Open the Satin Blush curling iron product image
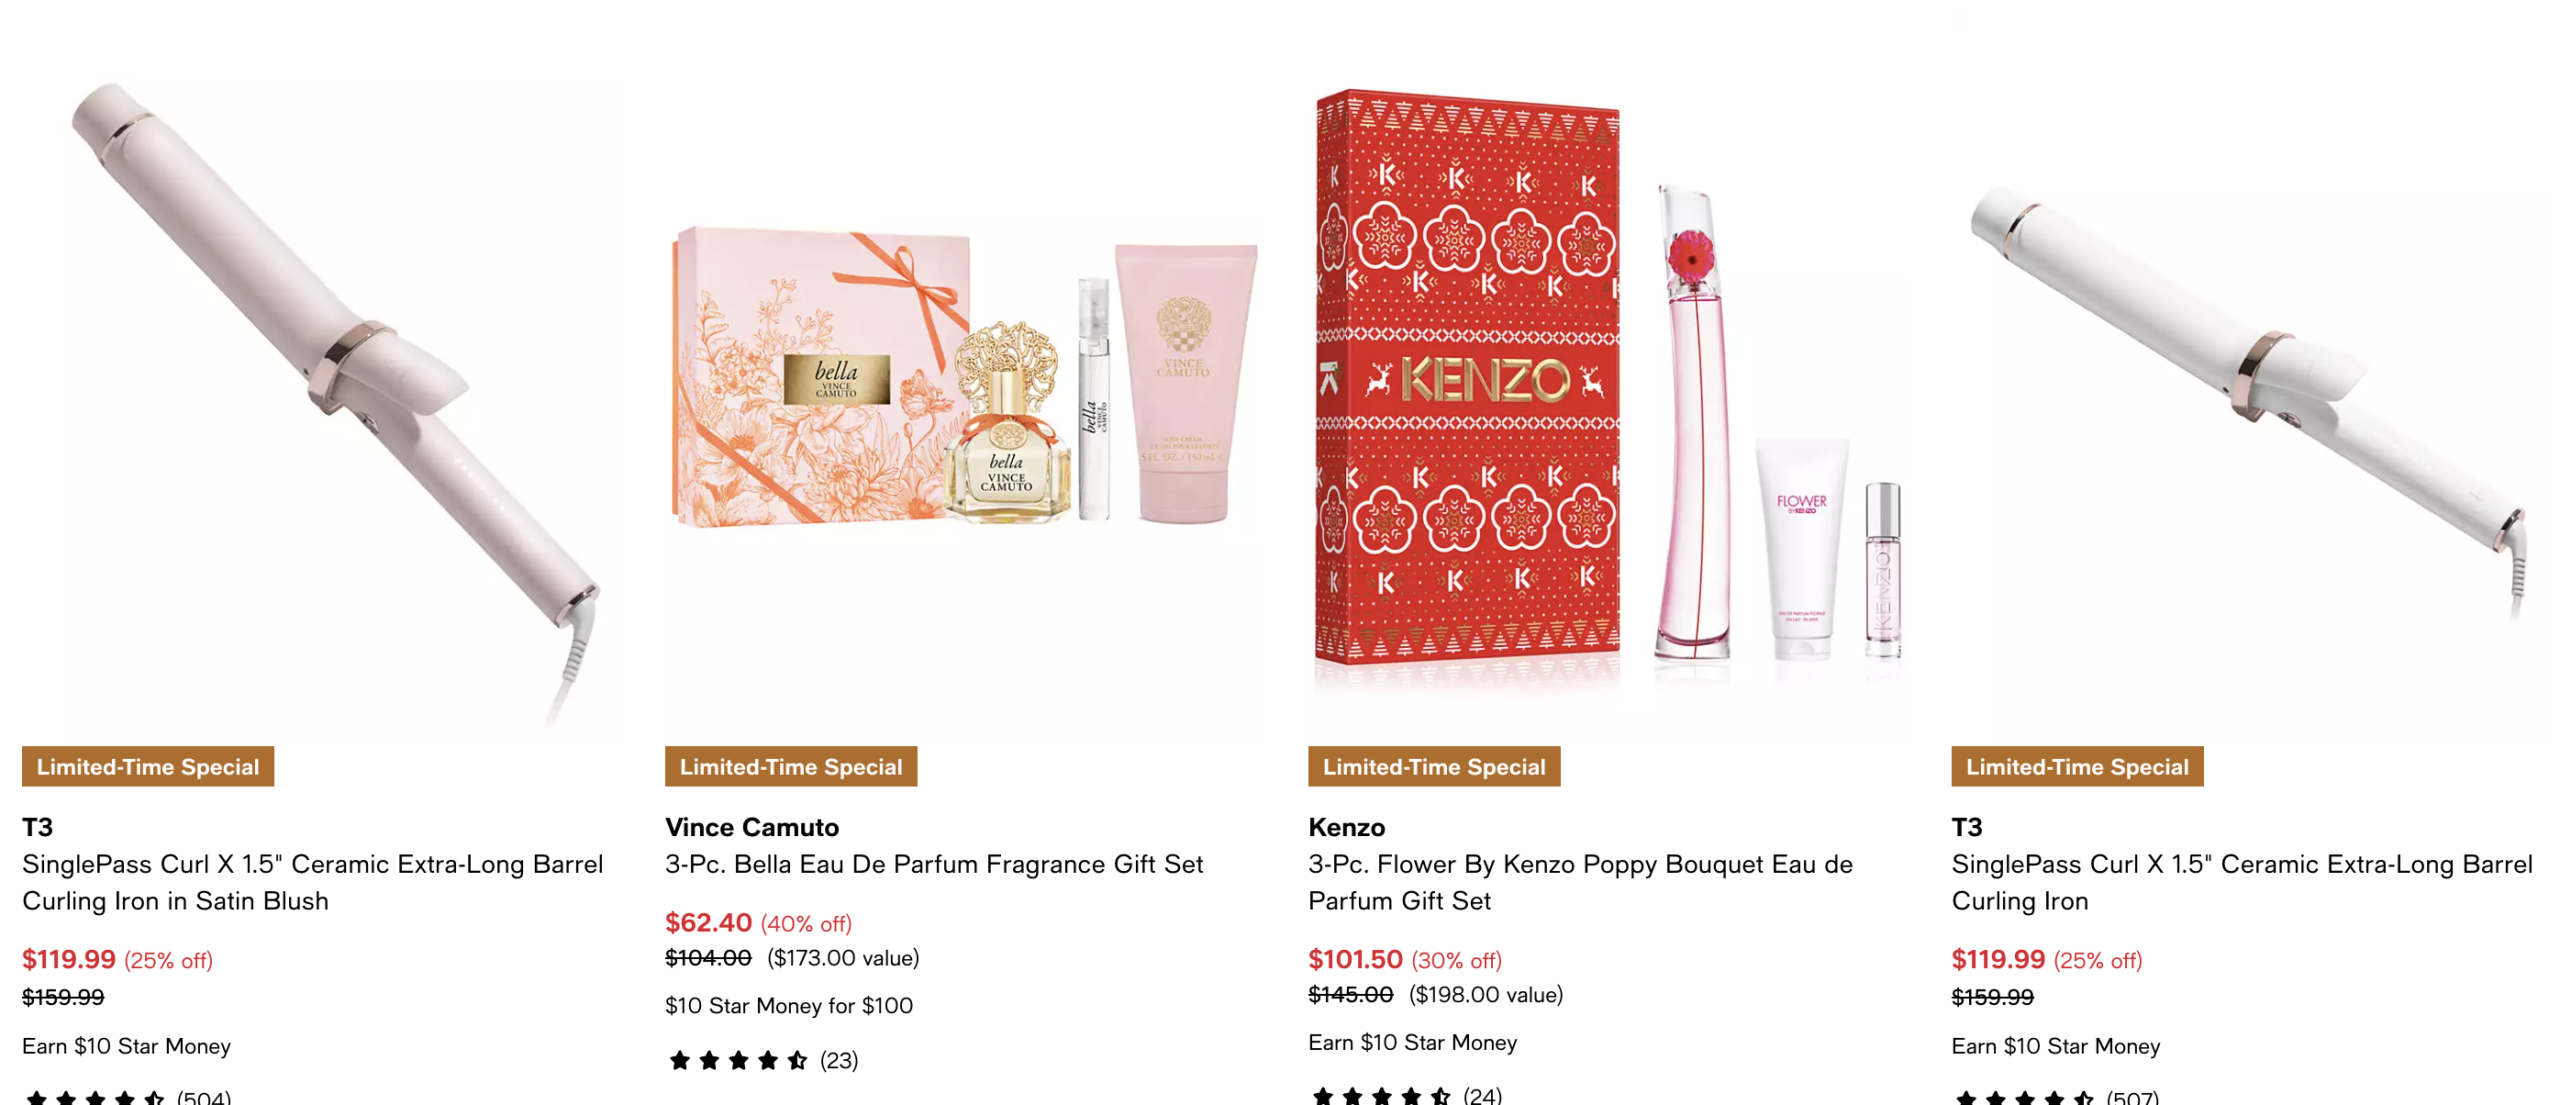2560x1105 pixels. (x=320, y=400)
